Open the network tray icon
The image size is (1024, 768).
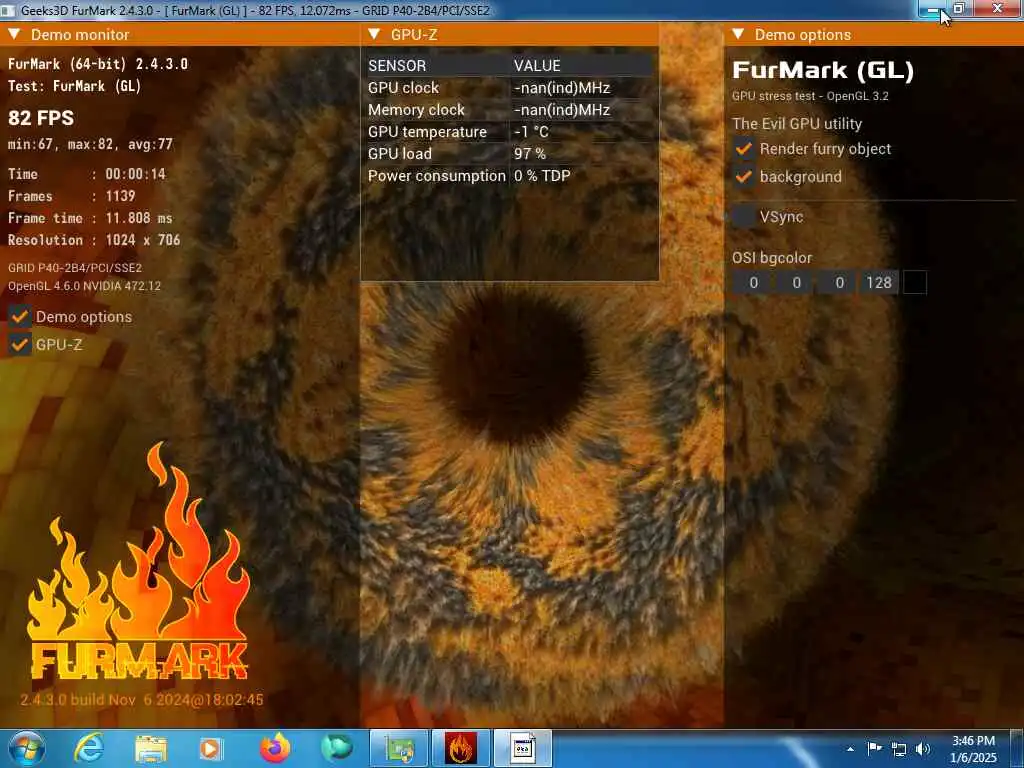point(899,749)
